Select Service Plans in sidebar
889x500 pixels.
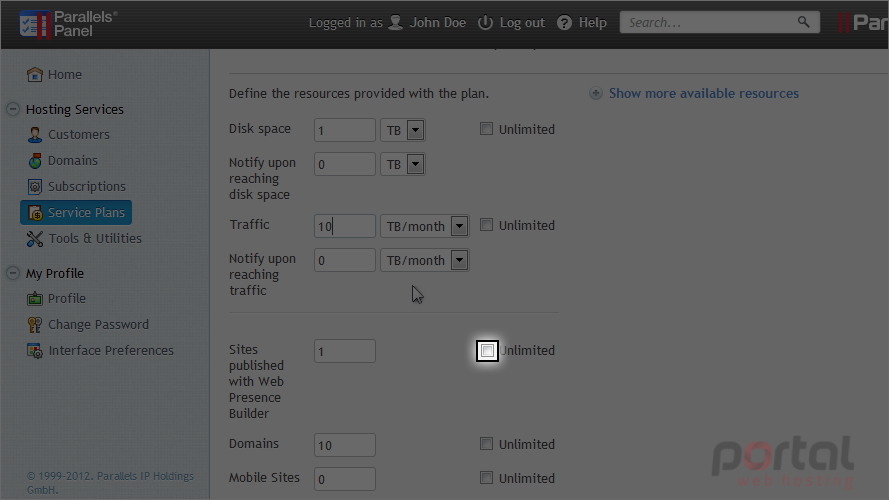[76, 213]
